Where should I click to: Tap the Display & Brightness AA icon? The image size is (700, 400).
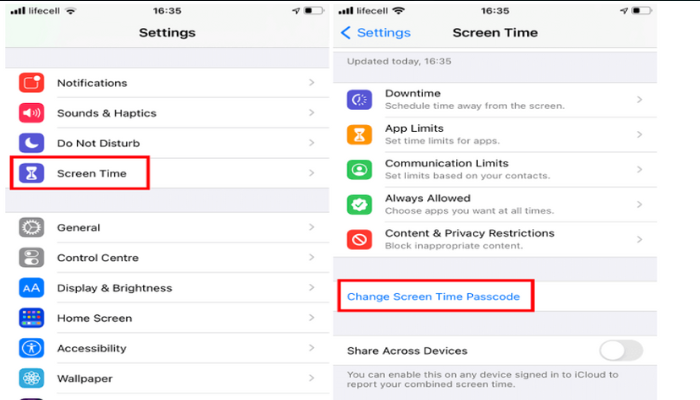pyautogui.click(x=31, y=288)
